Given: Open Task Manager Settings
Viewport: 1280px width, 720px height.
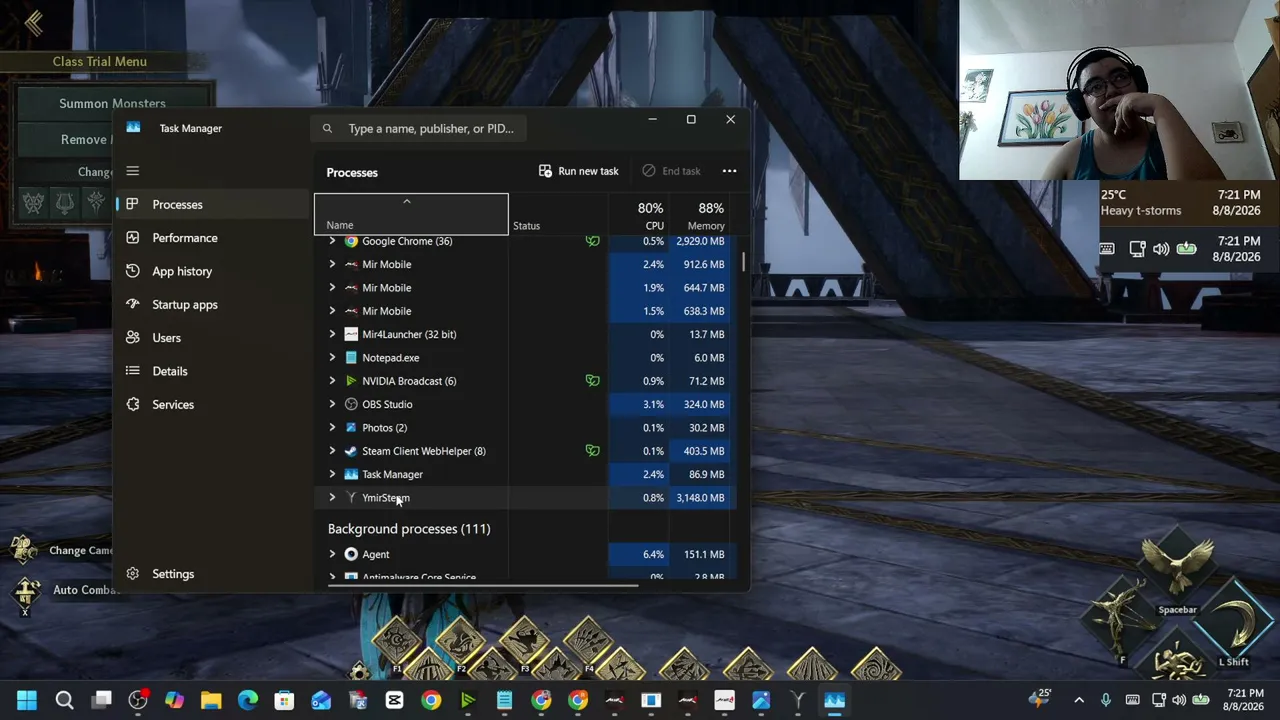Looking at the screenshot, I should coord(212,574).
